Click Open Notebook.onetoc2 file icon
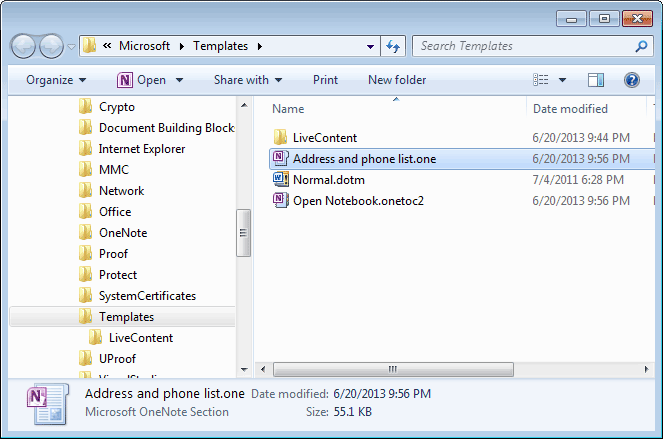 point(280,200)
